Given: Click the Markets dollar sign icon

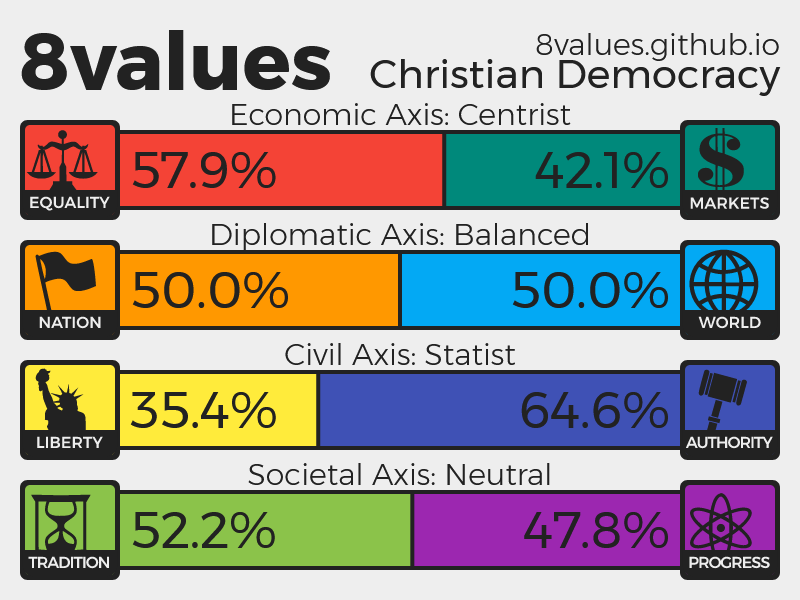Looking at the screenshot, I should (x=729, y=159).
